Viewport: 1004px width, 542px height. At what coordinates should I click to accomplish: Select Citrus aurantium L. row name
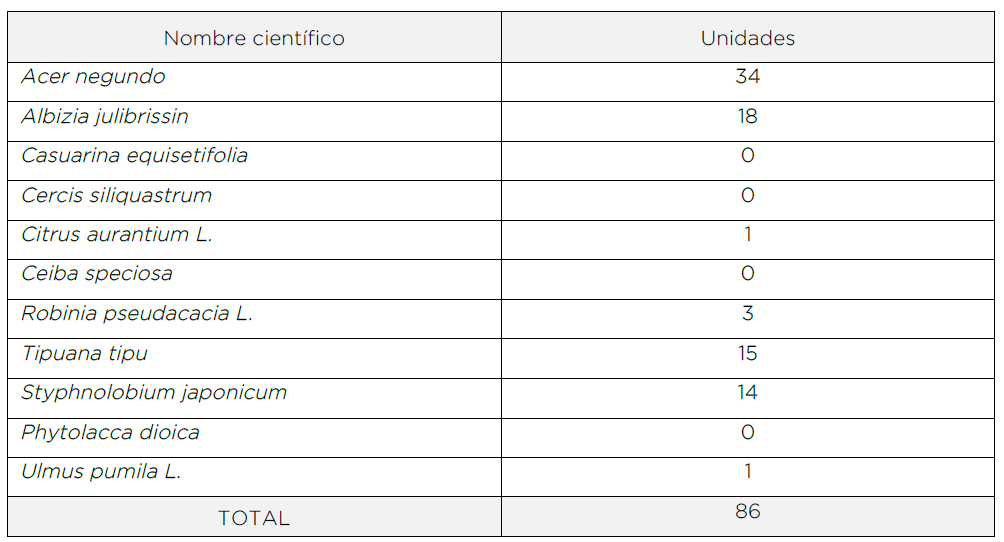point(117,234)
